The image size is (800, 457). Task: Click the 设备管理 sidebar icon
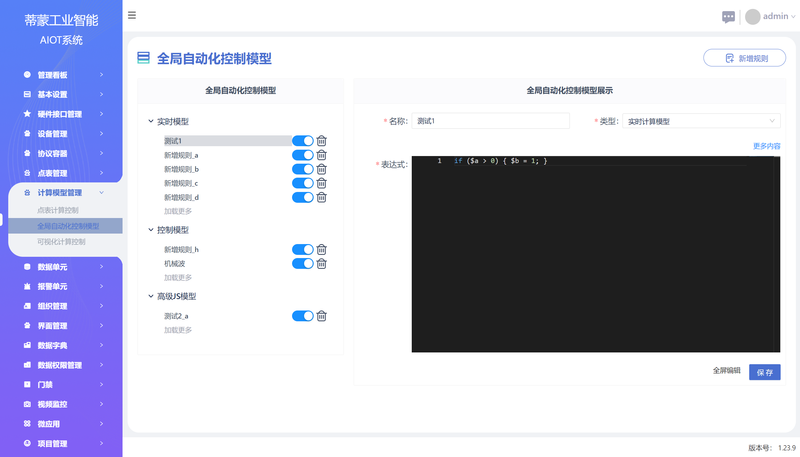(x=27, y=134)
